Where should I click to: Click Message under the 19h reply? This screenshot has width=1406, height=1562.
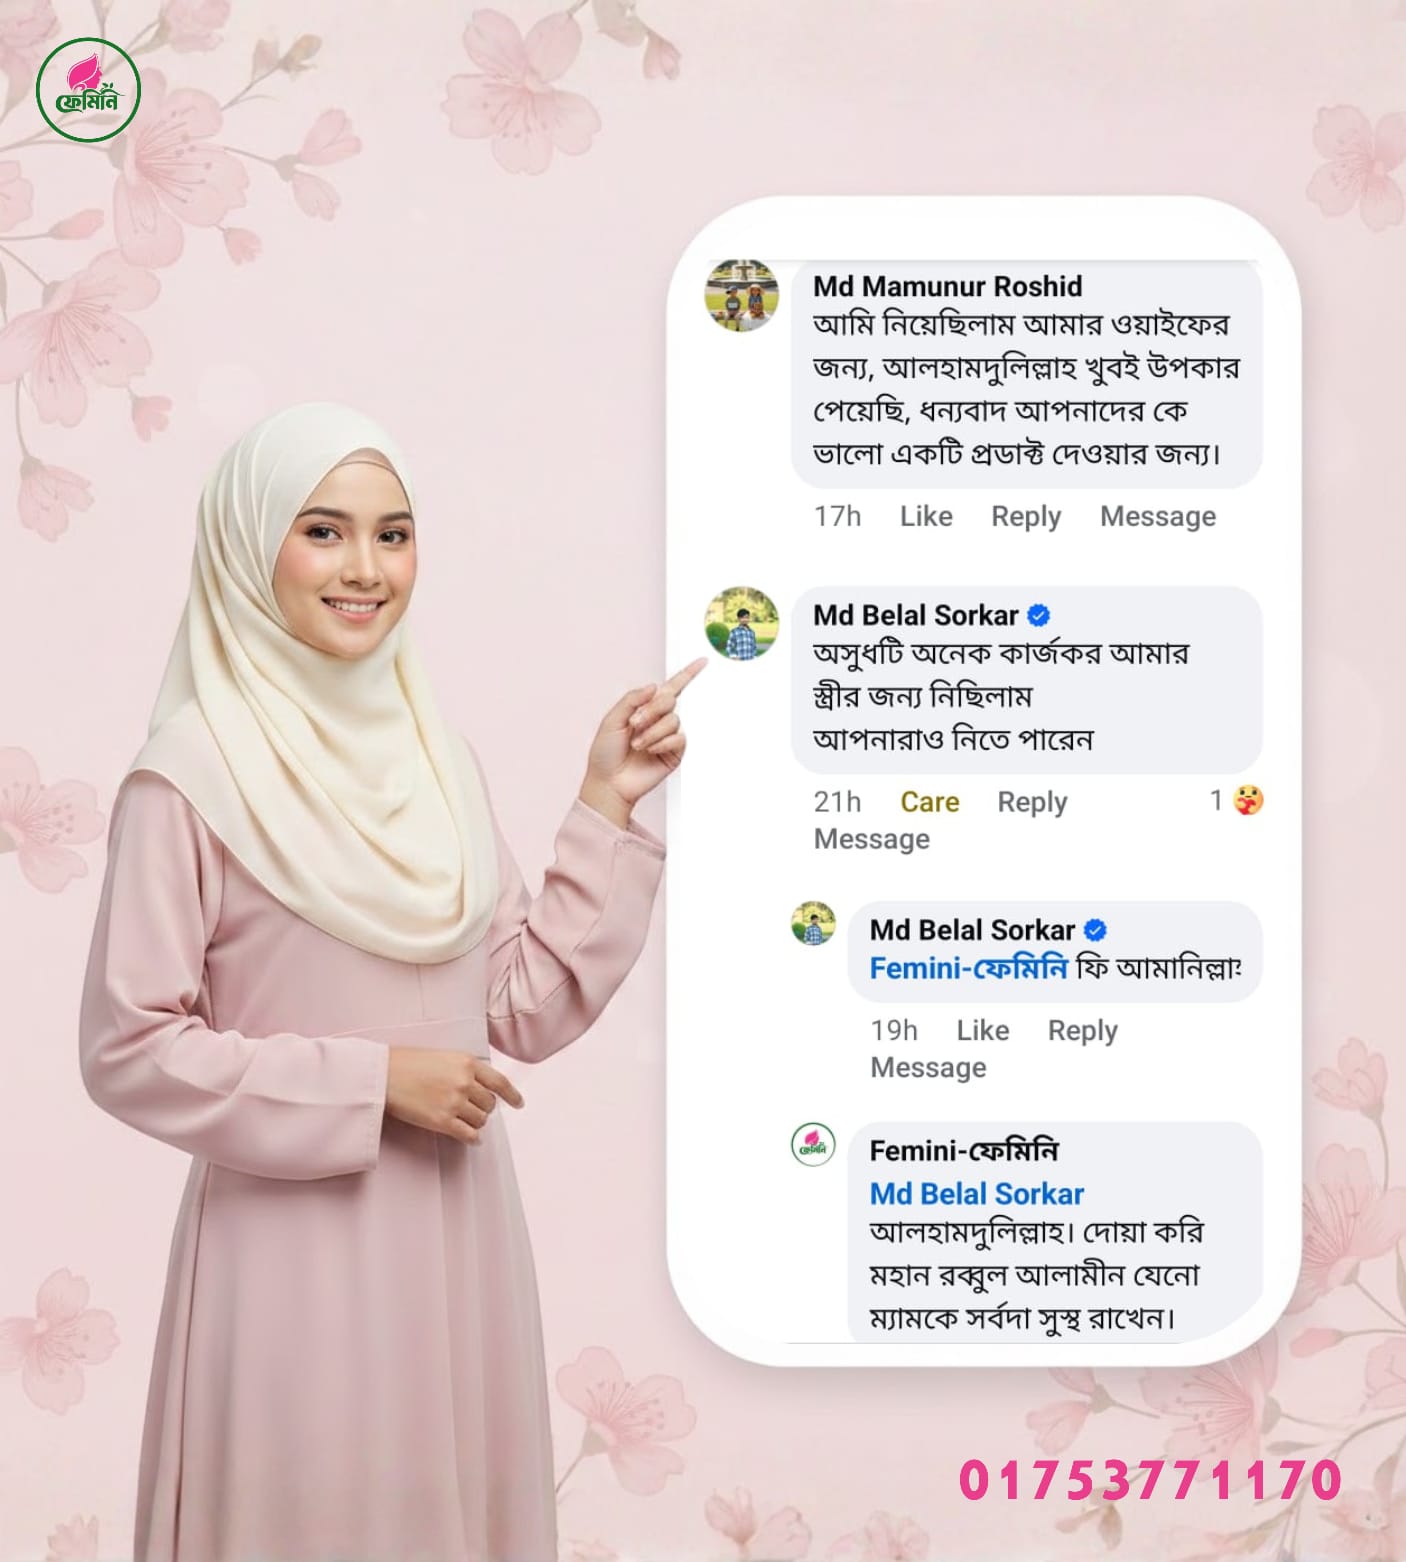pyautogui.click(x=929, y=1068)
